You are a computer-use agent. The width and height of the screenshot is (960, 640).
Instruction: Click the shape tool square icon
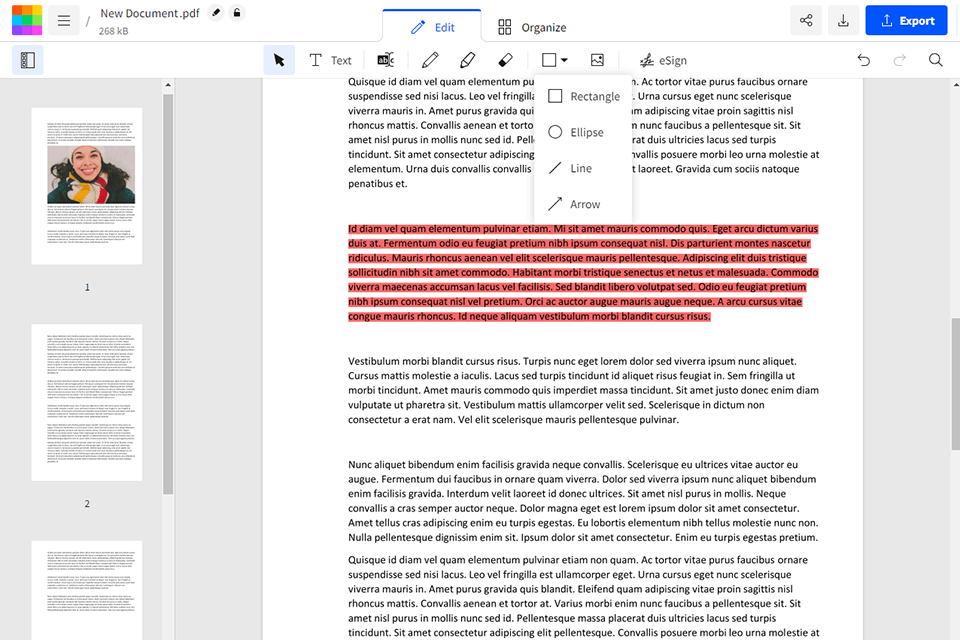click(x=549, y=60)
